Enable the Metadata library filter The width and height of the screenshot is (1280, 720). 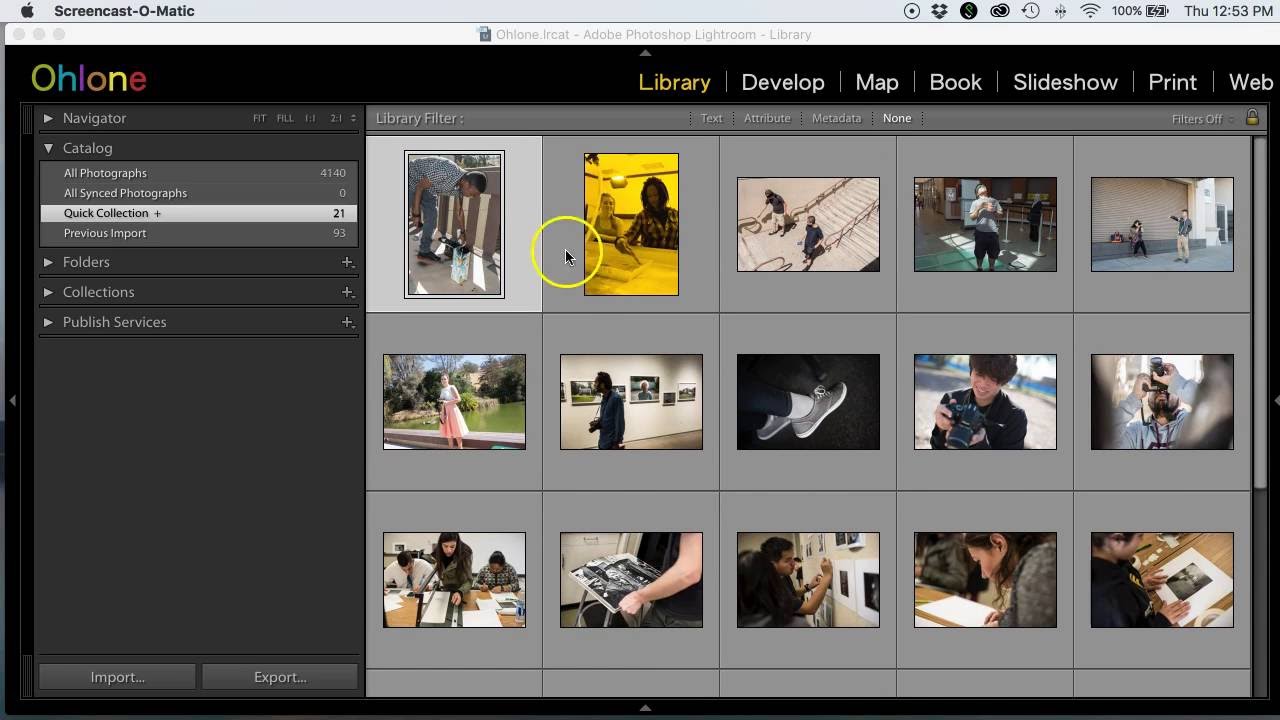[836, 118]
